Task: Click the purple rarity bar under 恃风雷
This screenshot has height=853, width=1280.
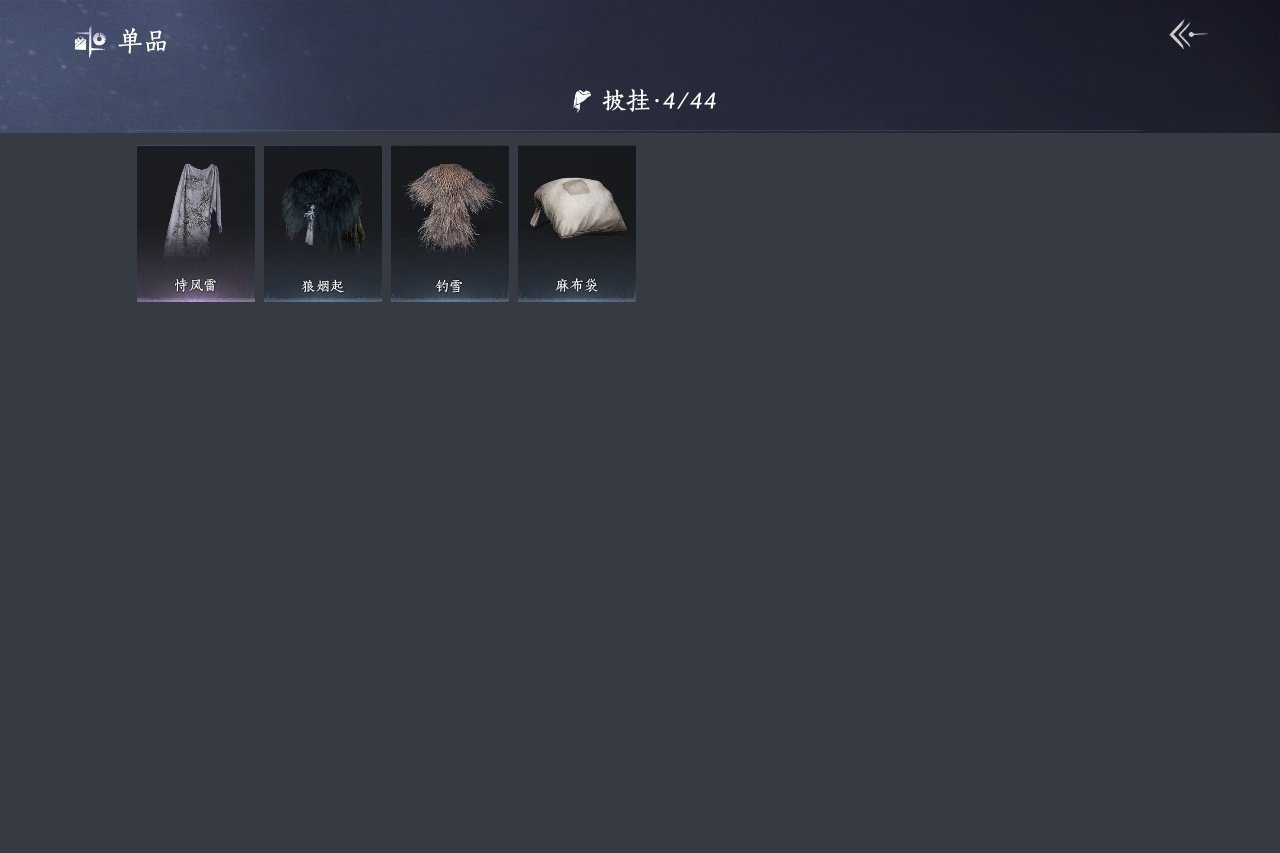Action: click(x=195, y=298)
